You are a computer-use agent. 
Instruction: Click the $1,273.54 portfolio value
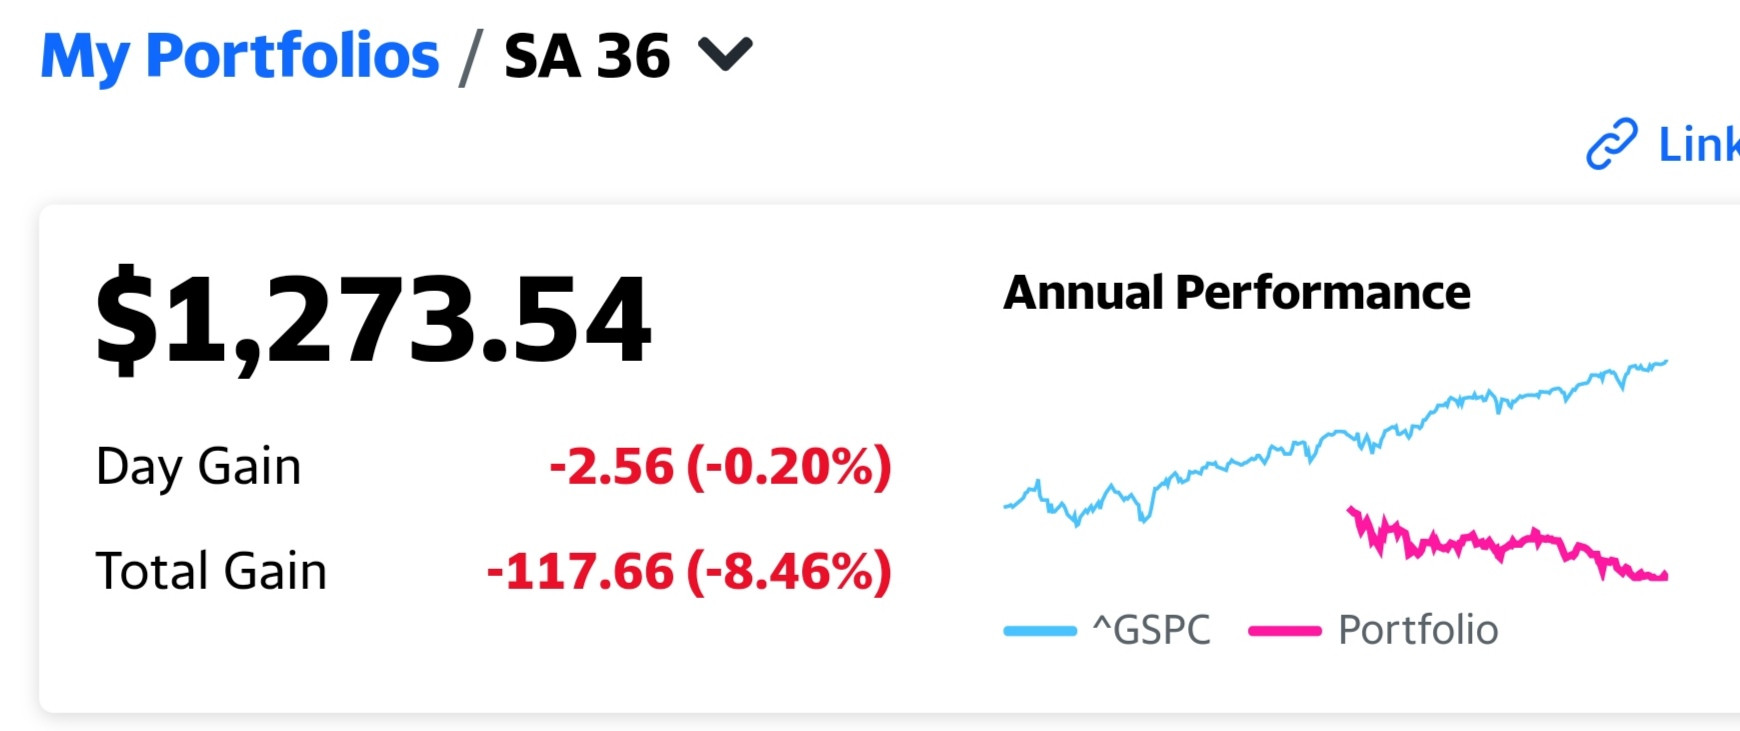(x=373, y=319)
